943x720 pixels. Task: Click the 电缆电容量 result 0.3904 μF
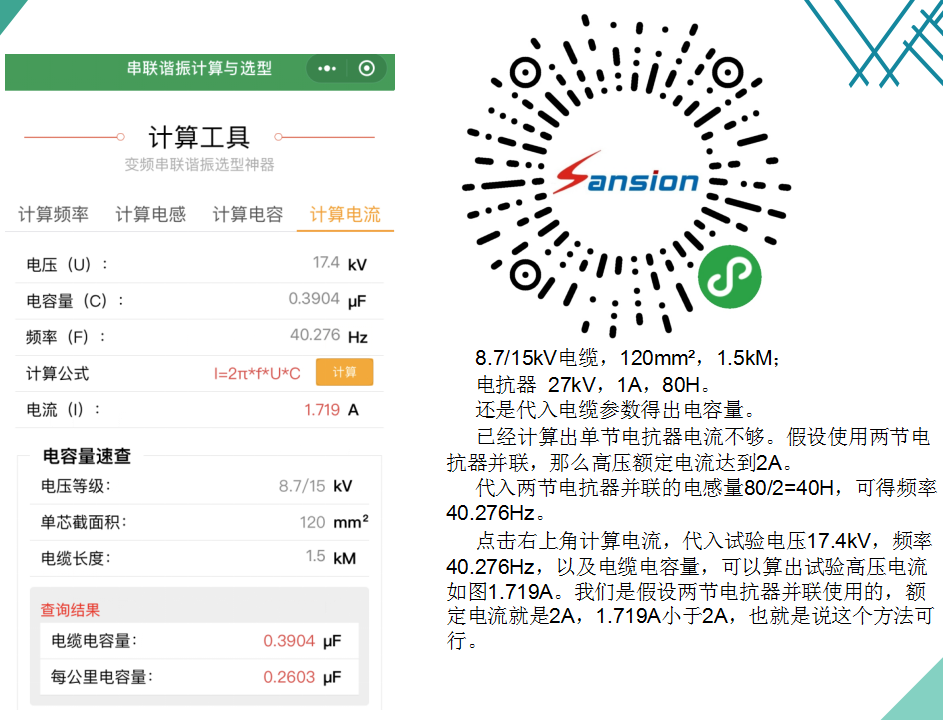pos(289,641)
